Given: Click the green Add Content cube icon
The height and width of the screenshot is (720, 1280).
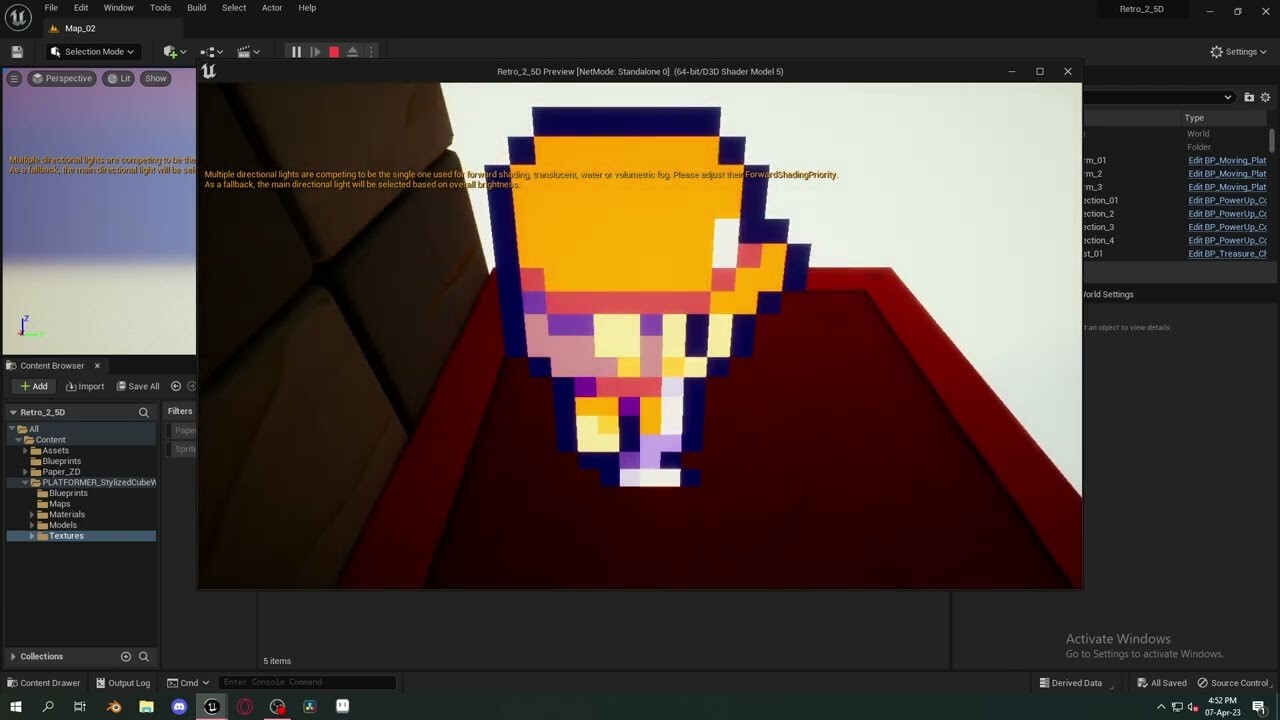Looking at the screenshot, I should (170, 51).
